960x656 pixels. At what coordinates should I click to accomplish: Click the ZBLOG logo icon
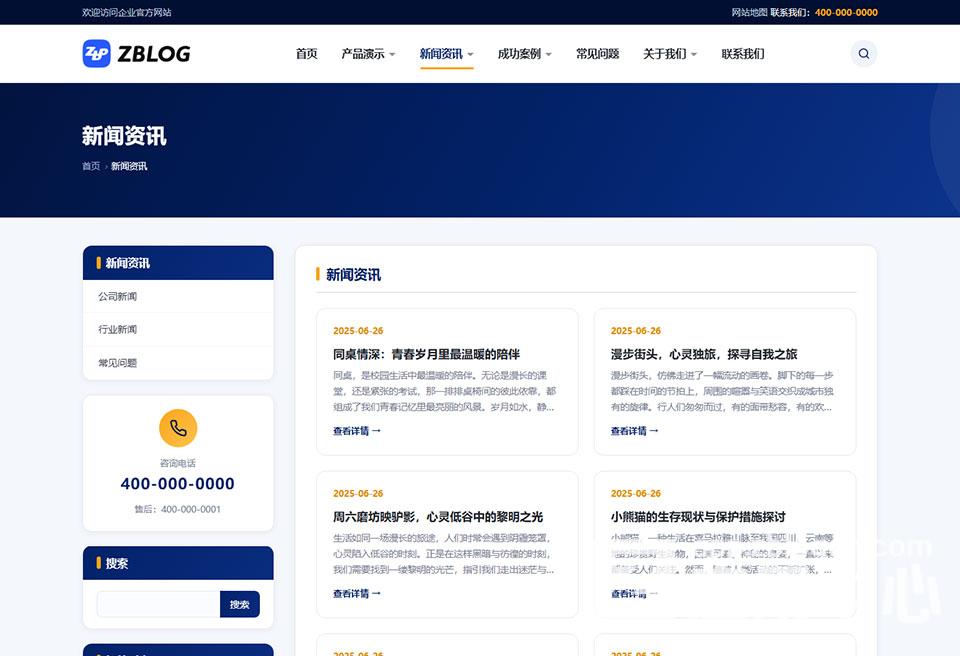click(97, 54)
